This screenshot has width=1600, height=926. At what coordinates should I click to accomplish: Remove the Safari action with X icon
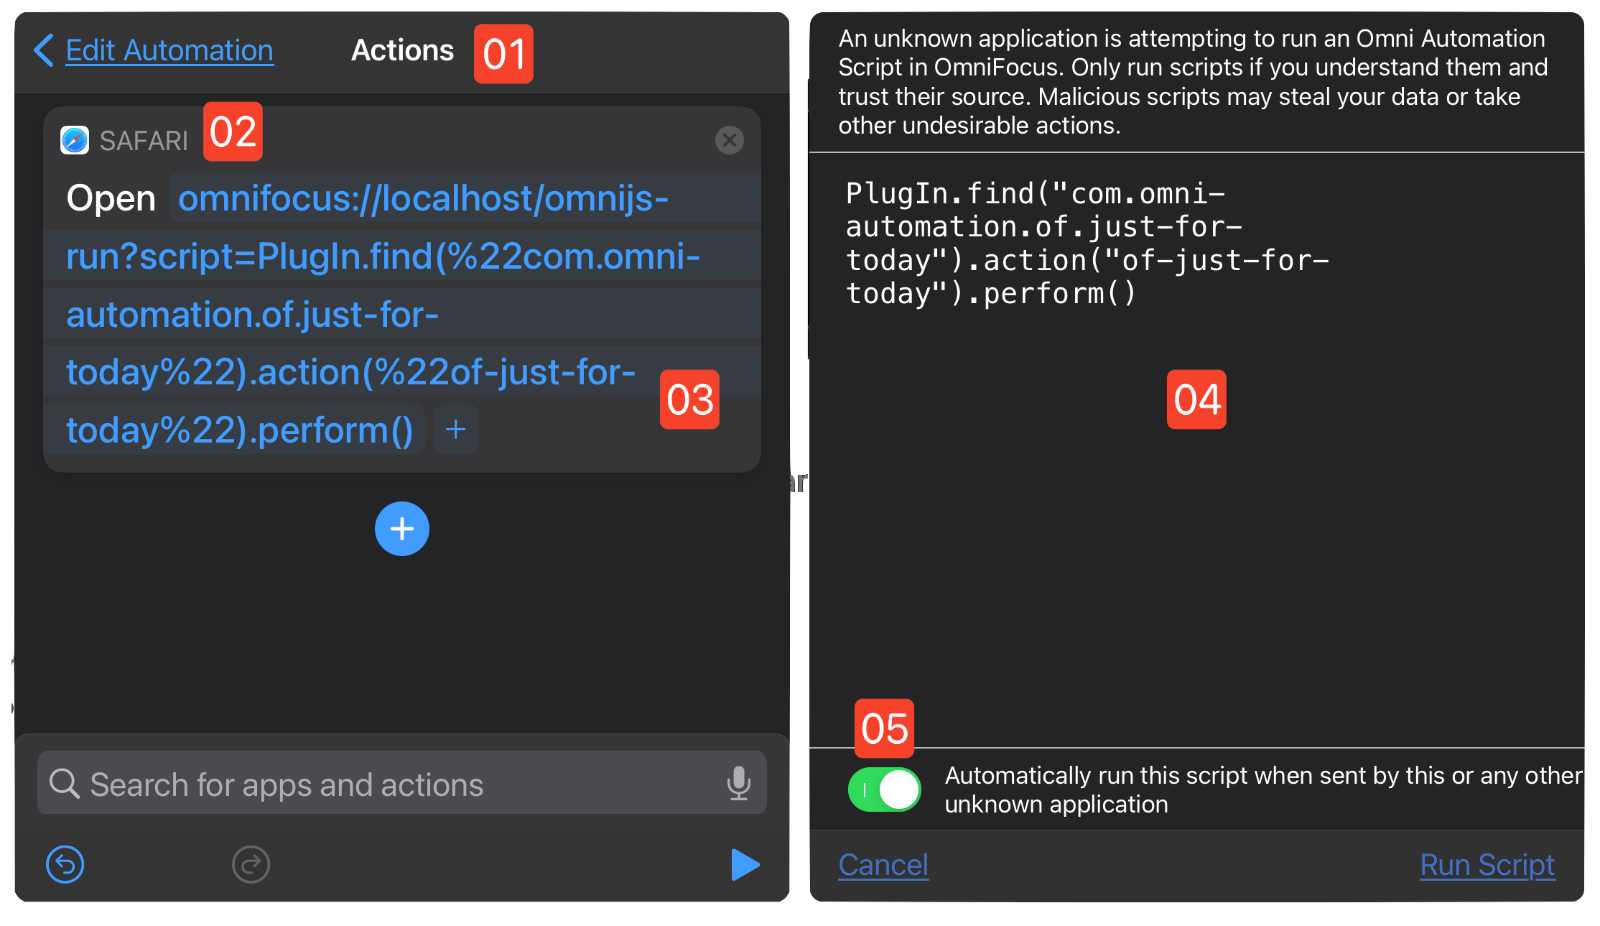(x=730, y=140)
